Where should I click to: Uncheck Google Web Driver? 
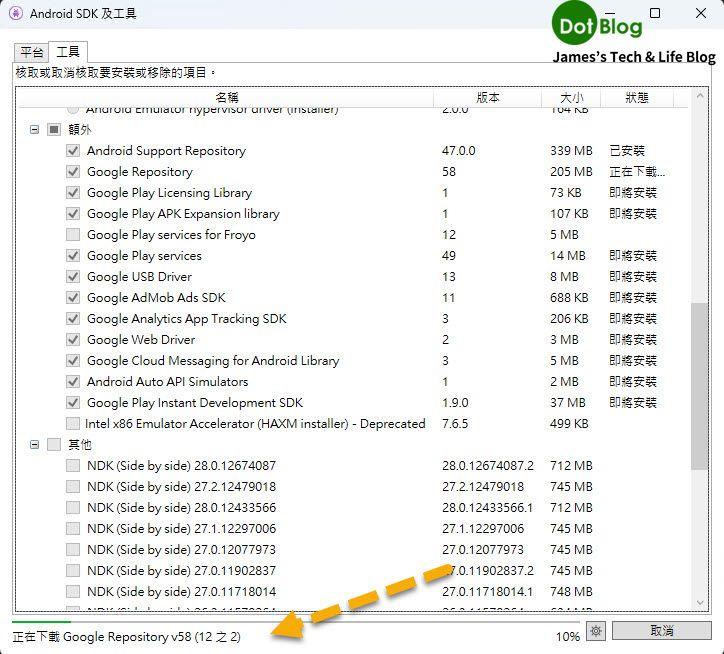point(73,339)
